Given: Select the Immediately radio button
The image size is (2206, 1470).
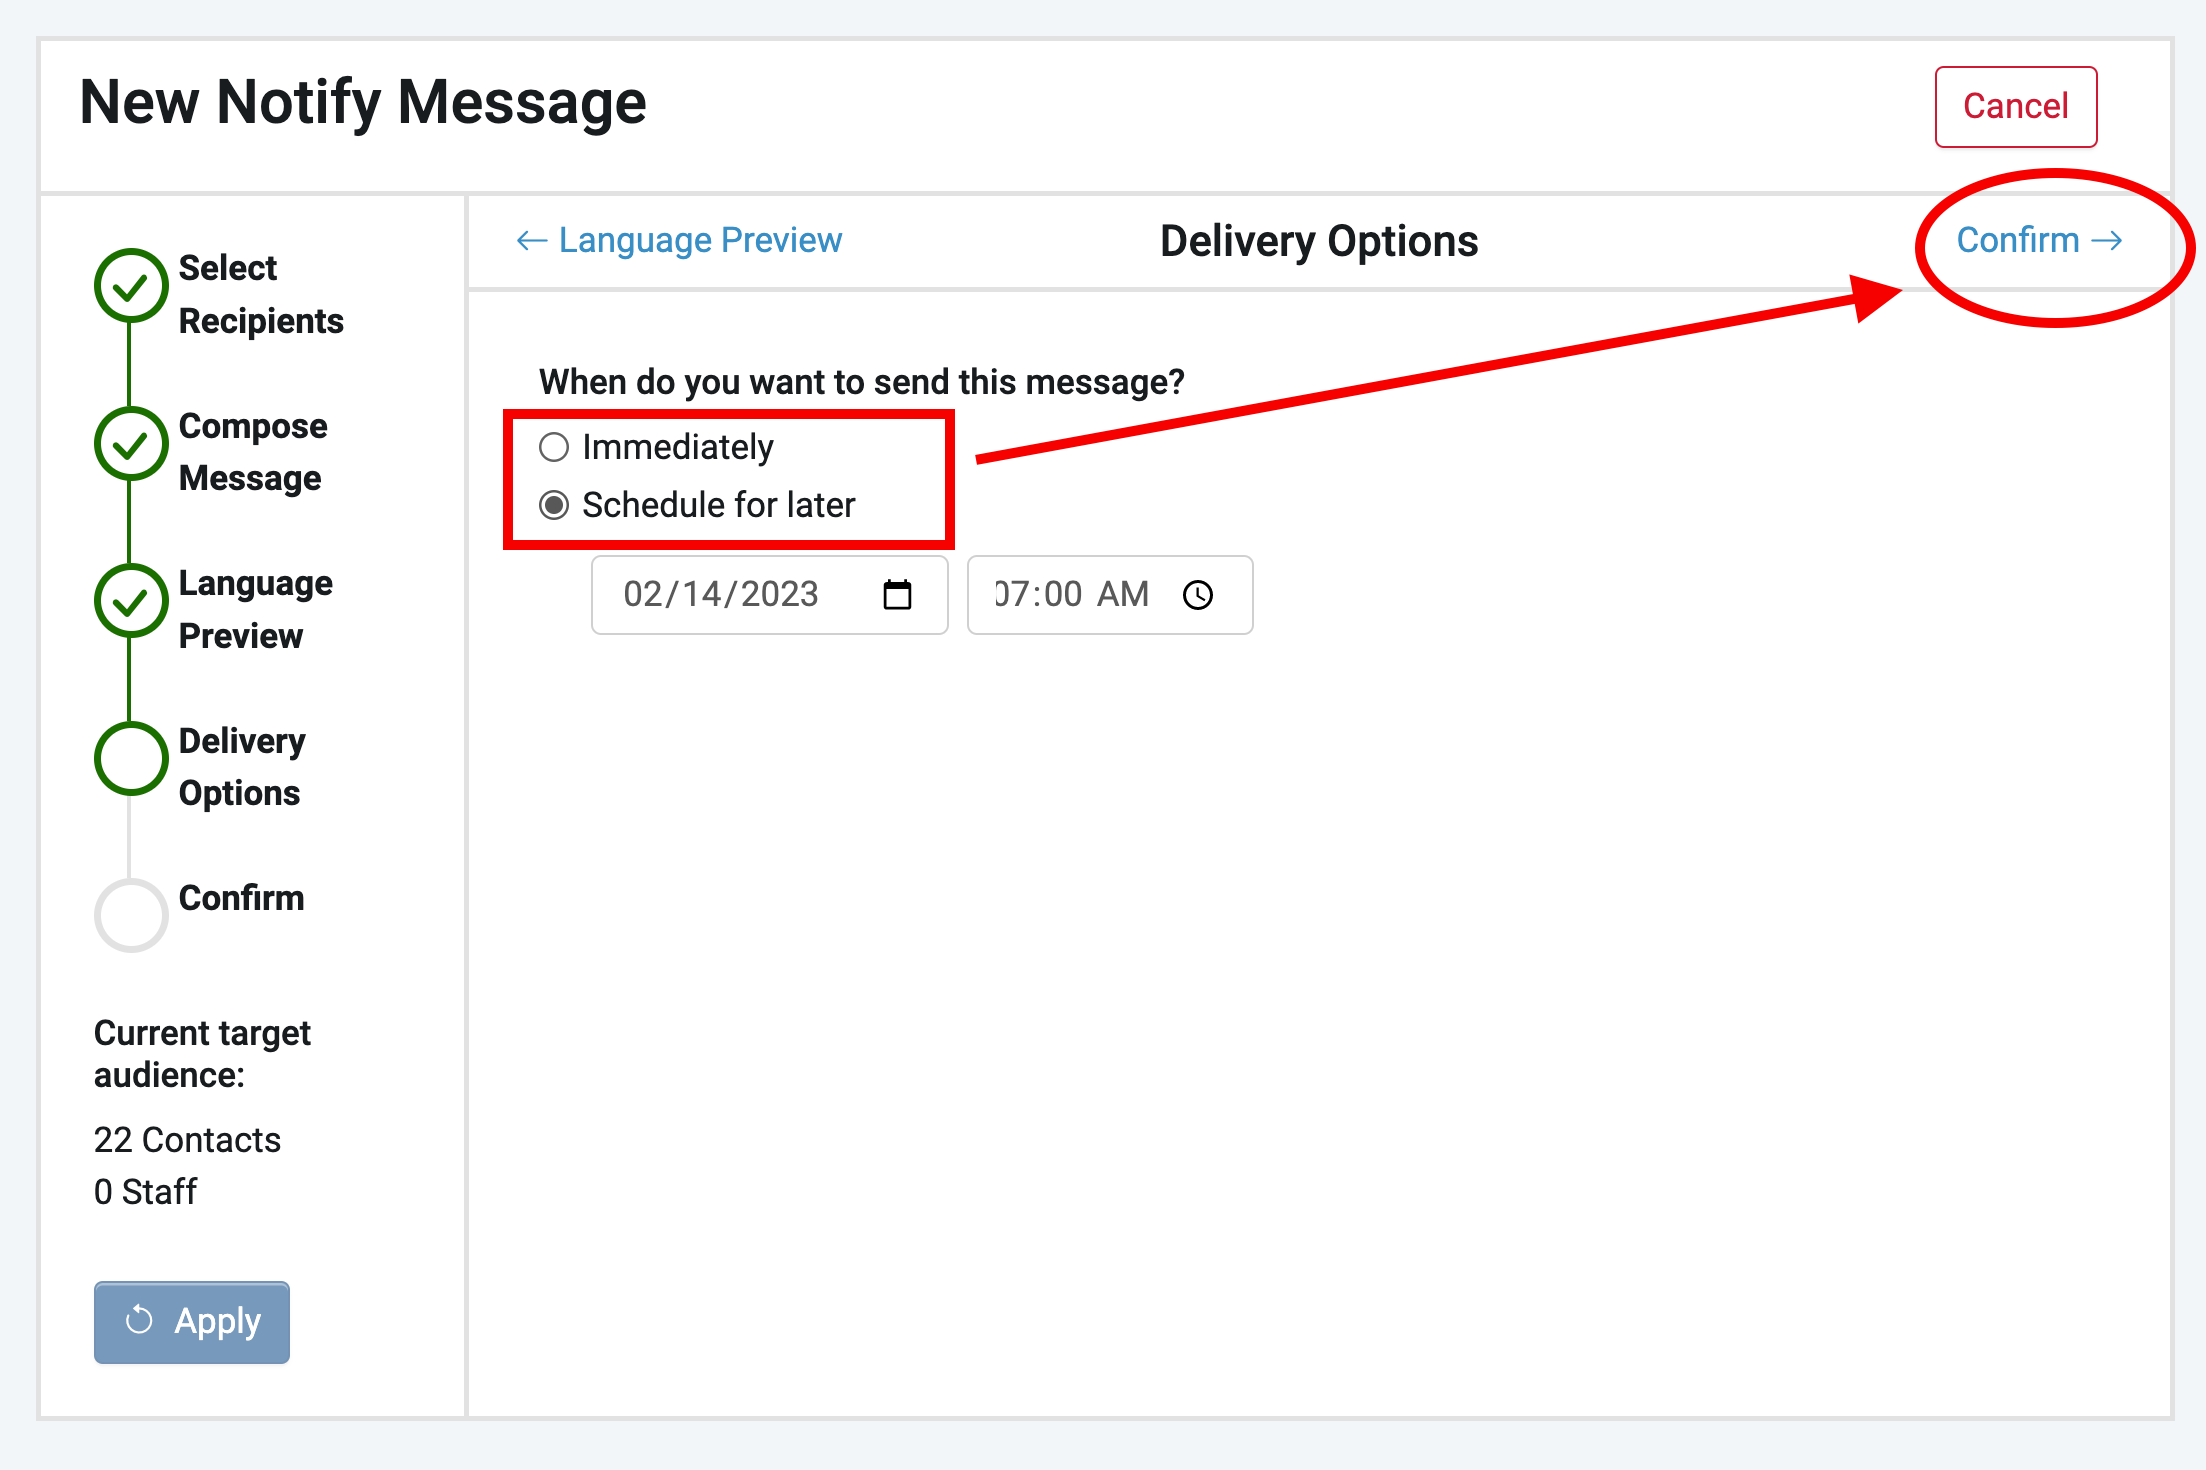Looking at the screenshot, I should pos(554,447).
